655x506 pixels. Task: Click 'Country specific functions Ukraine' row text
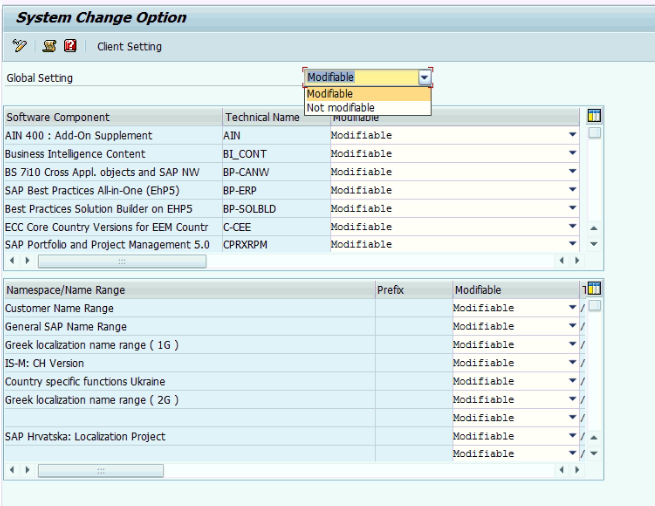tap(85, 381)
